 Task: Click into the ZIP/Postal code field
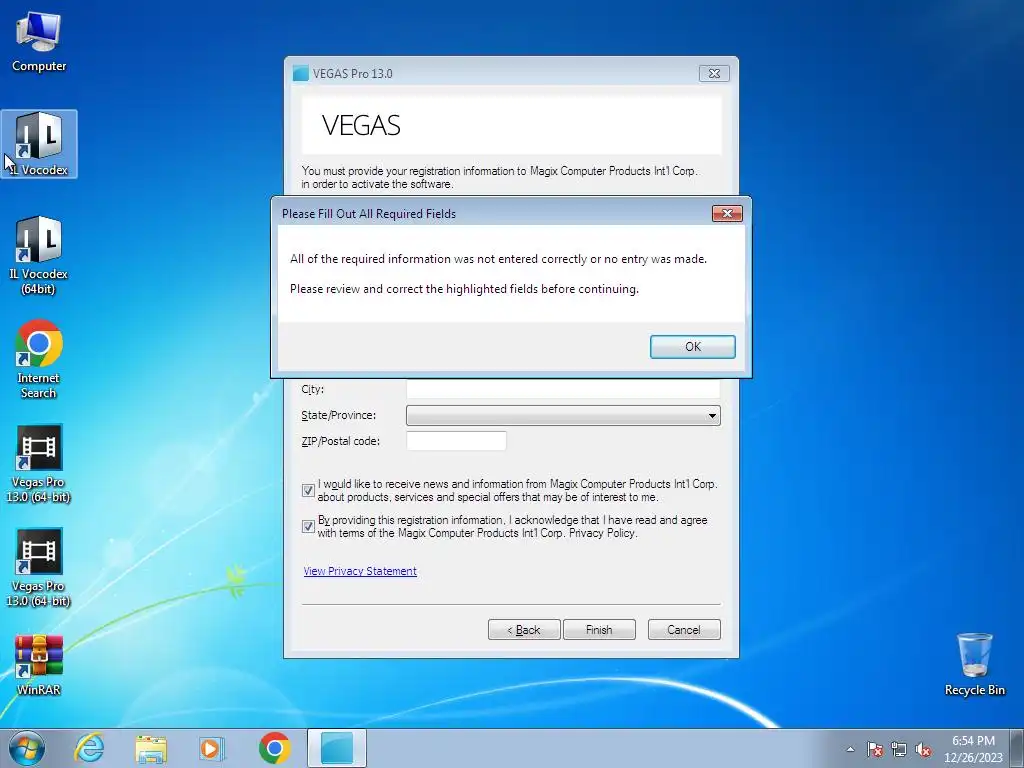pos(456,441)
